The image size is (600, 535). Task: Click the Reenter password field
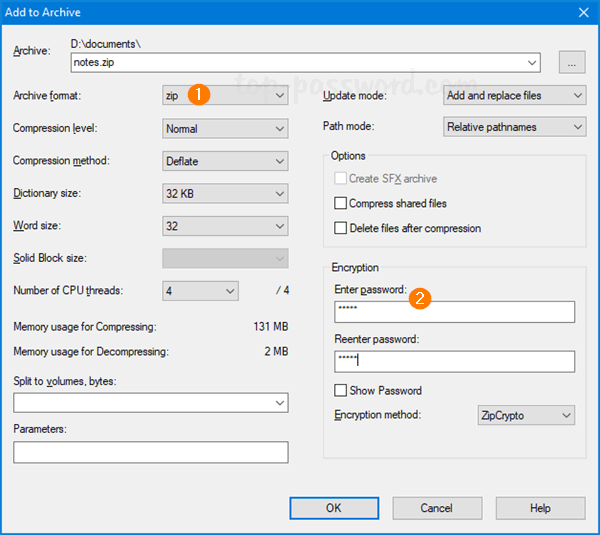[x=454, y=361]
